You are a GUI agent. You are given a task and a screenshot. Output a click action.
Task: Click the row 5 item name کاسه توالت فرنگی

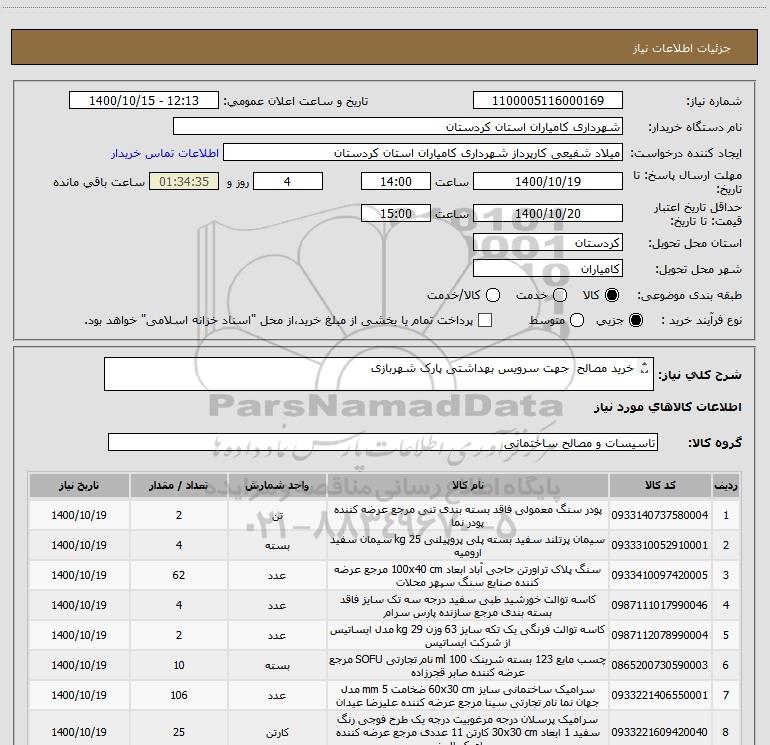tap(468, 635)
